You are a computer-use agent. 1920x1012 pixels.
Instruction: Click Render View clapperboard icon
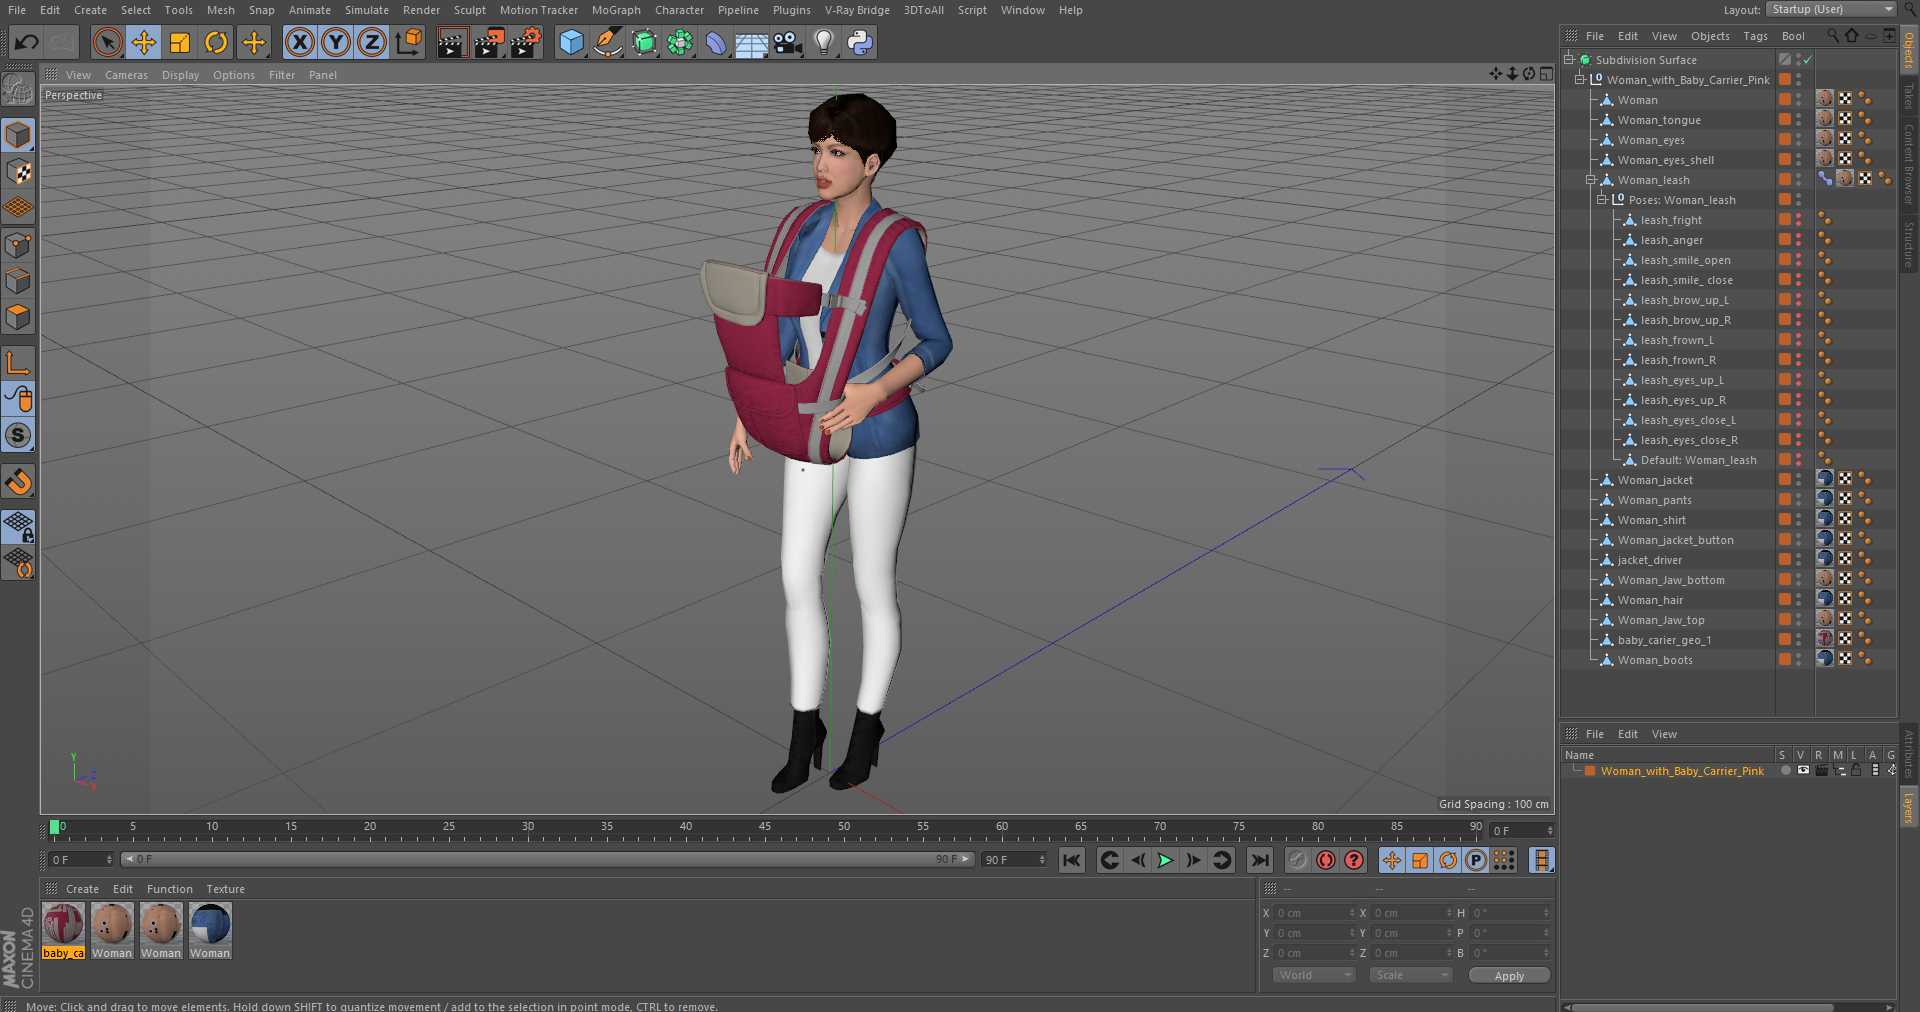point(452,42)
